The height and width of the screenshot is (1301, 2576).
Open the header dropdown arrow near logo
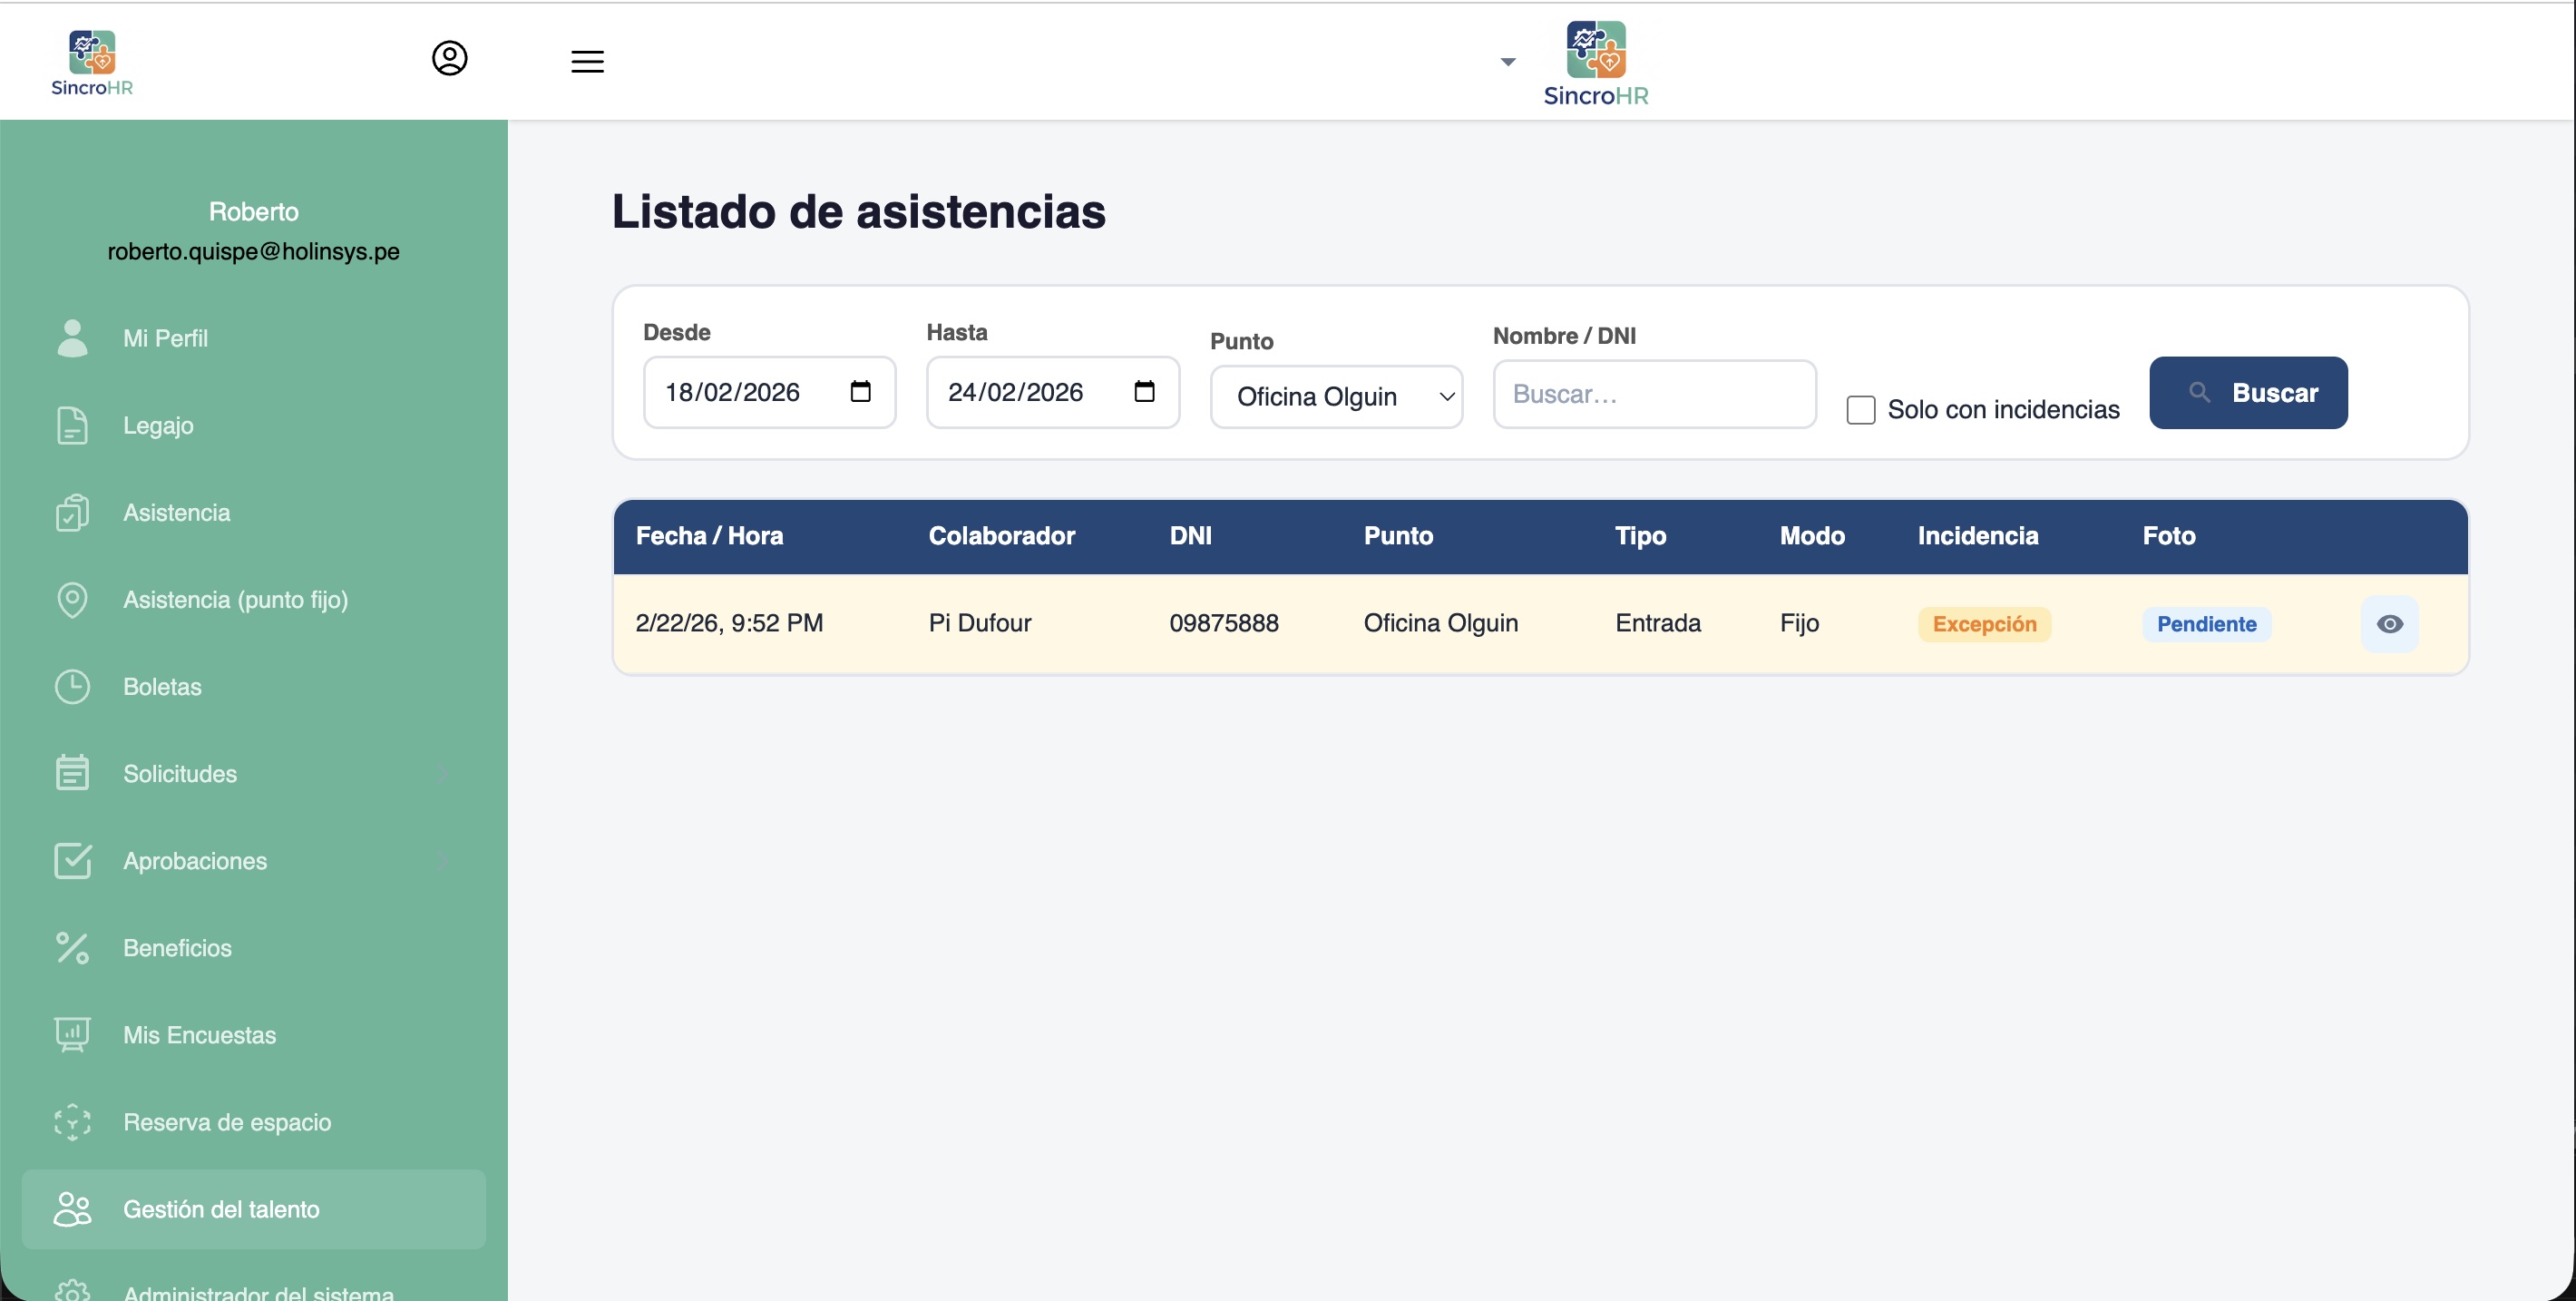1508,62
